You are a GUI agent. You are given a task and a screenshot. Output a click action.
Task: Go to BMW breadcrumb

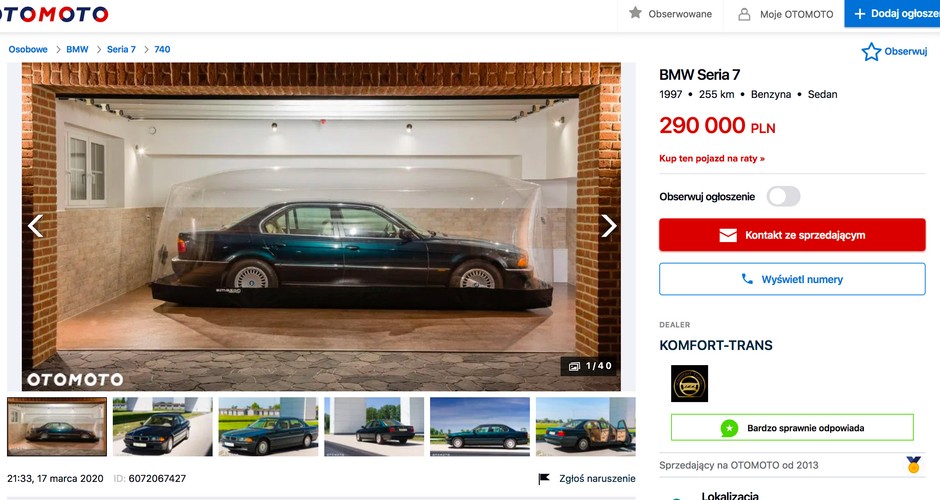[77, 50]
